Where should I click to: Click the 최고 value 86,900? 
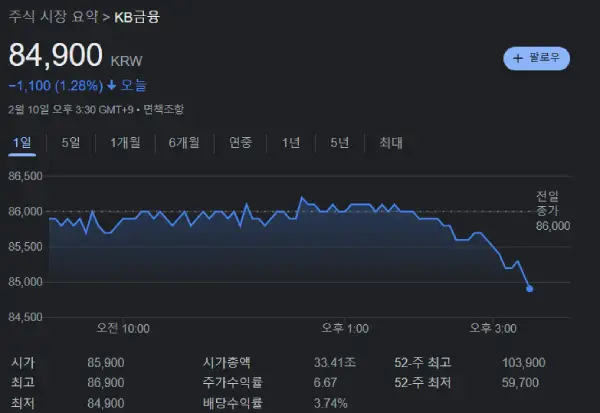pos(106,382)
